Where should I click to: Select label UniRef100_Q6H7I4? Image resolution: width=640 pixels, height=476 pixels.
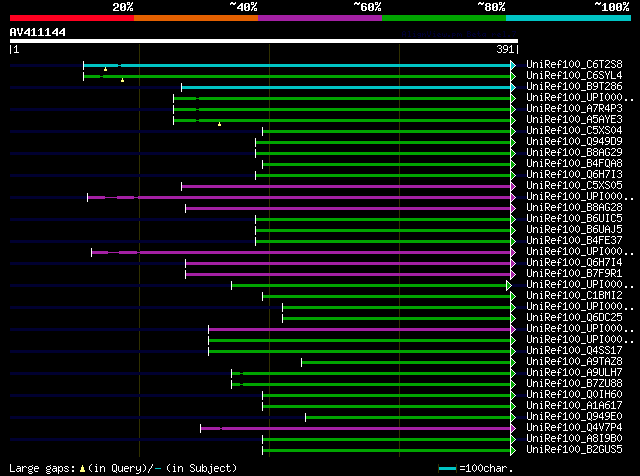click(574, 262)
